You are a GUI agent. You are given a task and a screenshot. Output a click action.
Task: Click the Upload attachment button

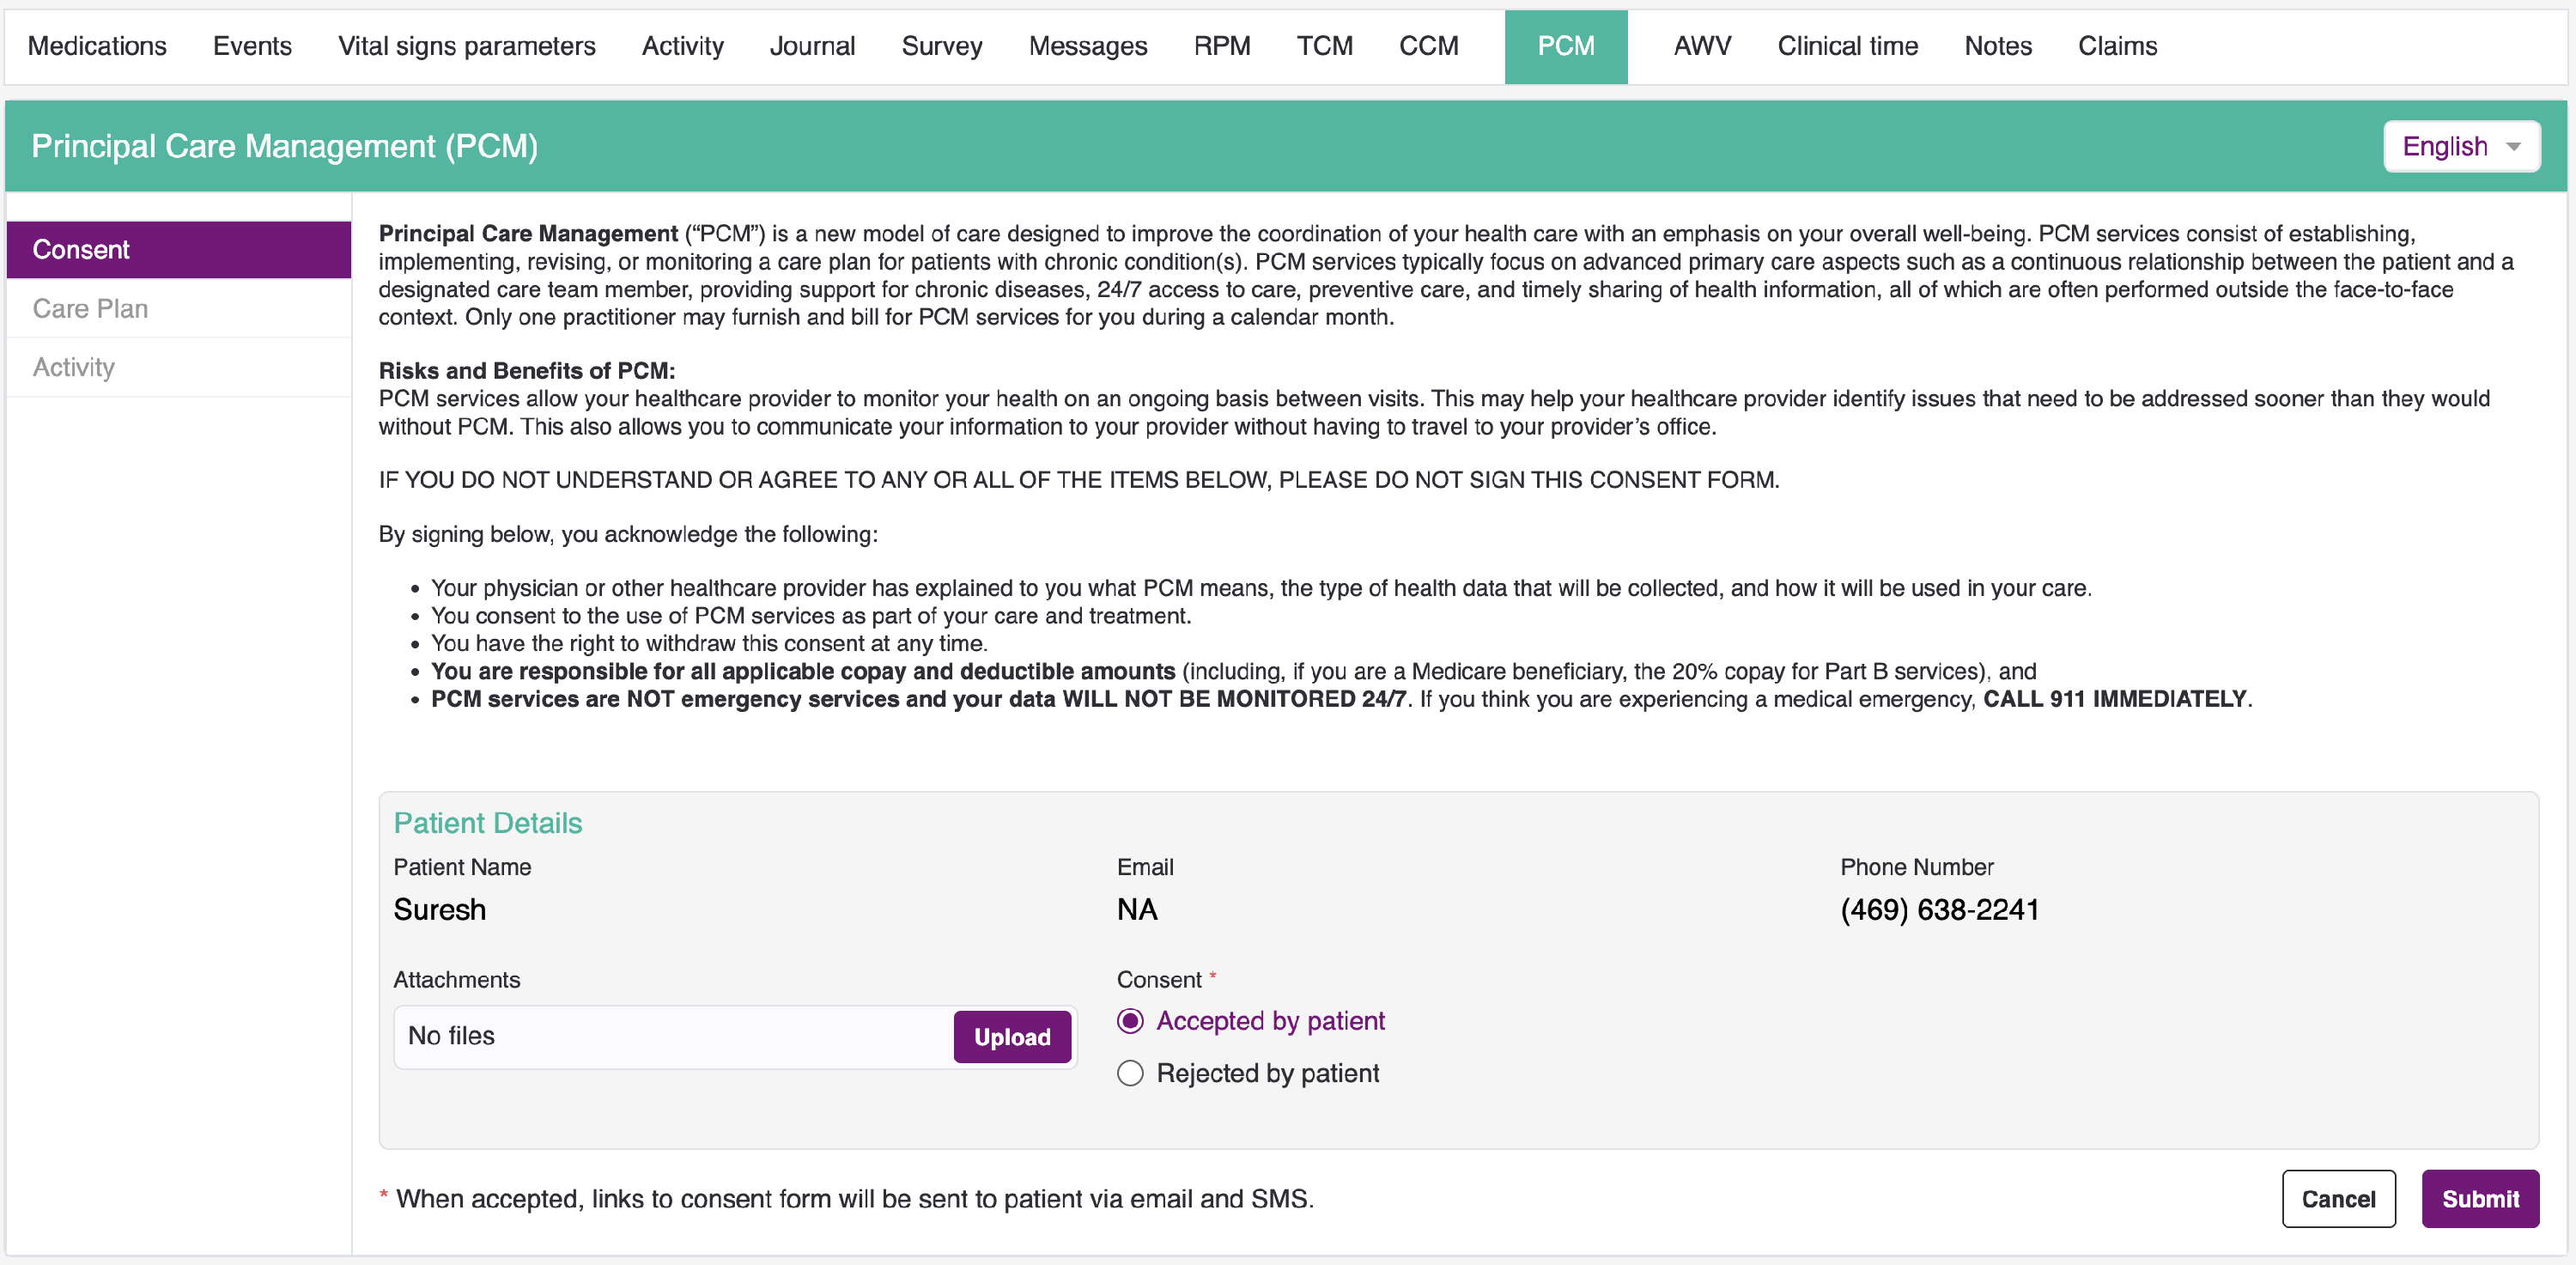point(1011,1037)
